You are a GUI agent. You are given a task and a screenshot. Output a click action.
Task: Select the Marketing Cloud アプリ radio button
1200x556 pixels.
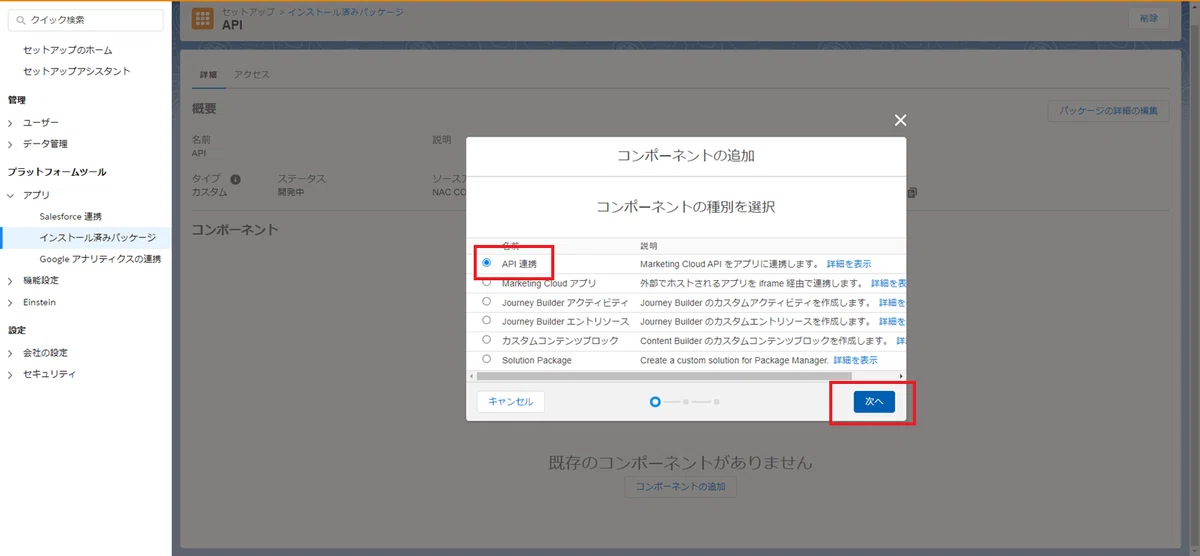point(486,282)
